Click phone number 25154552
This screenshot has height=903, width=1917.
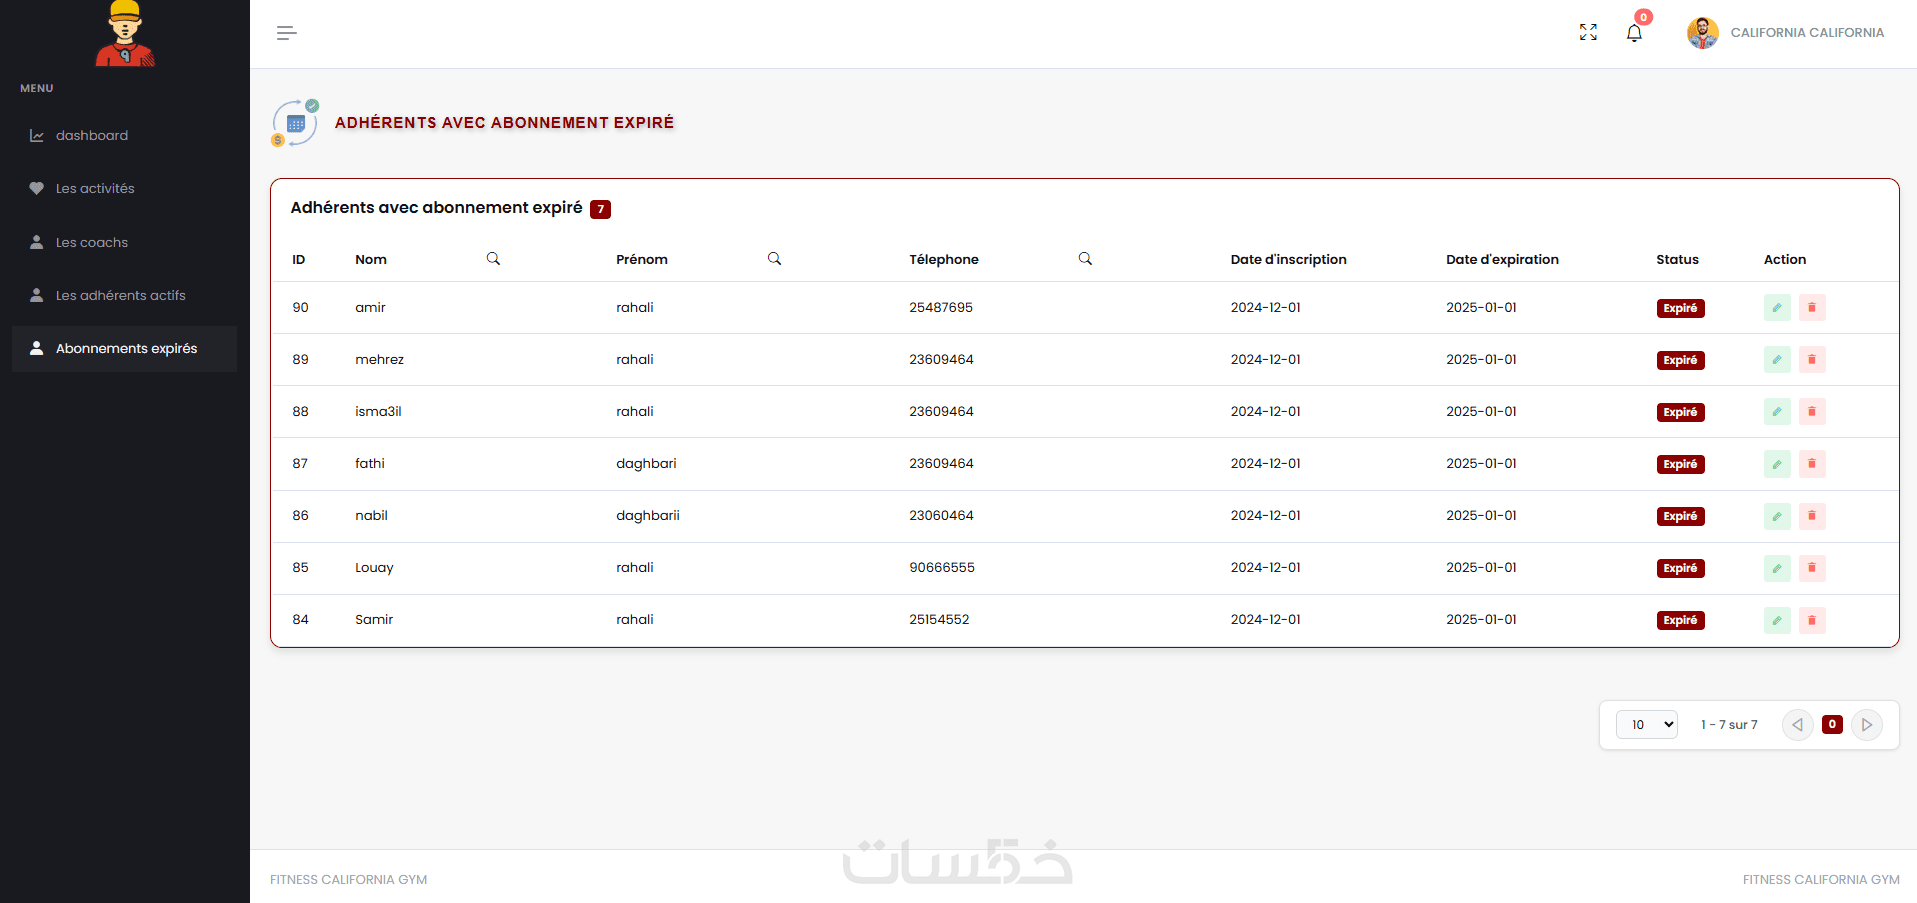tap(939, 620)
